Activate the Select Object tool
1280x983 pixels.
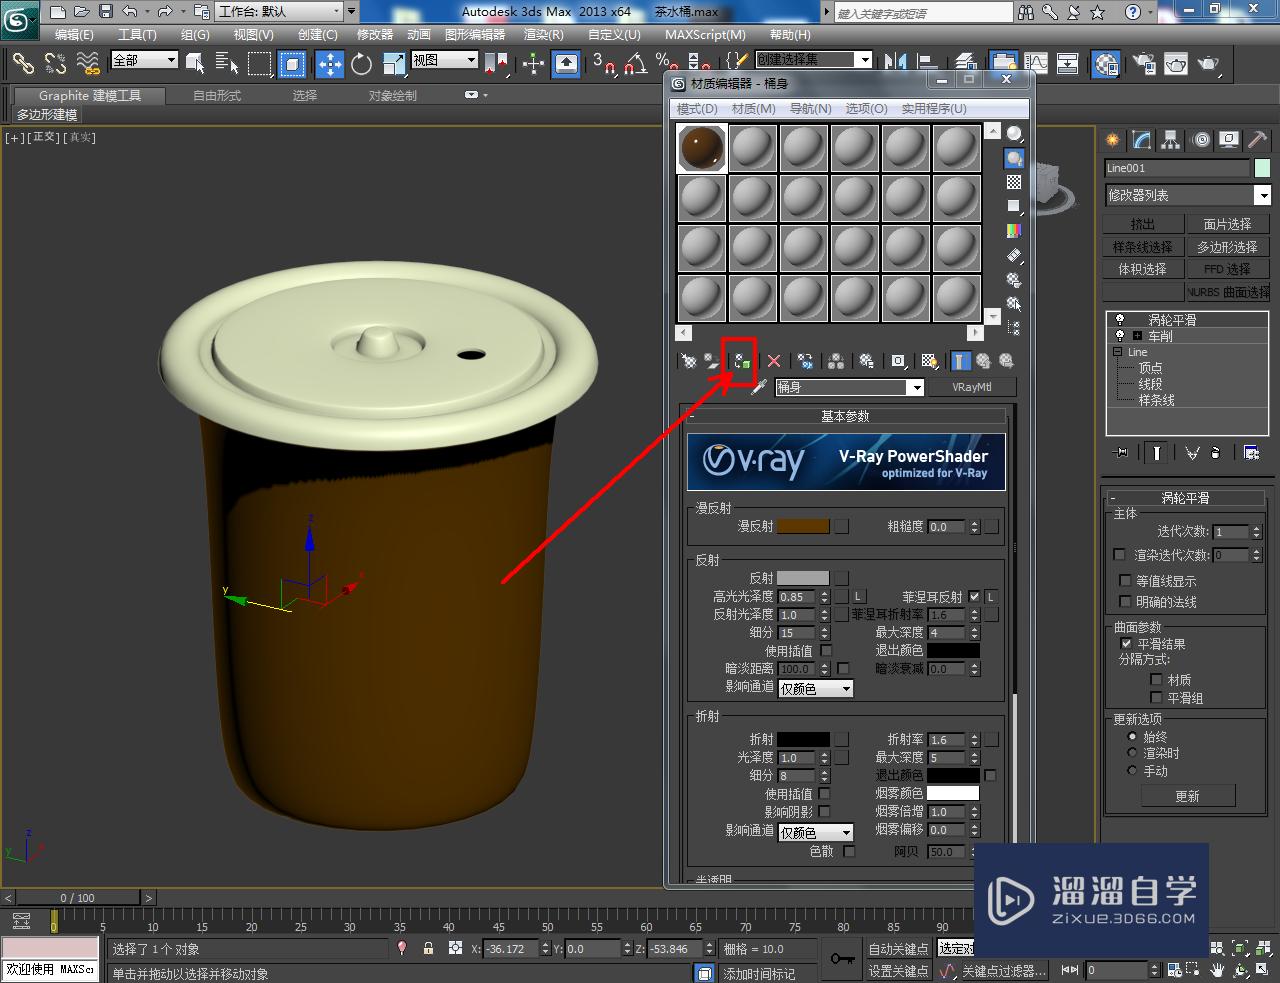195,64
